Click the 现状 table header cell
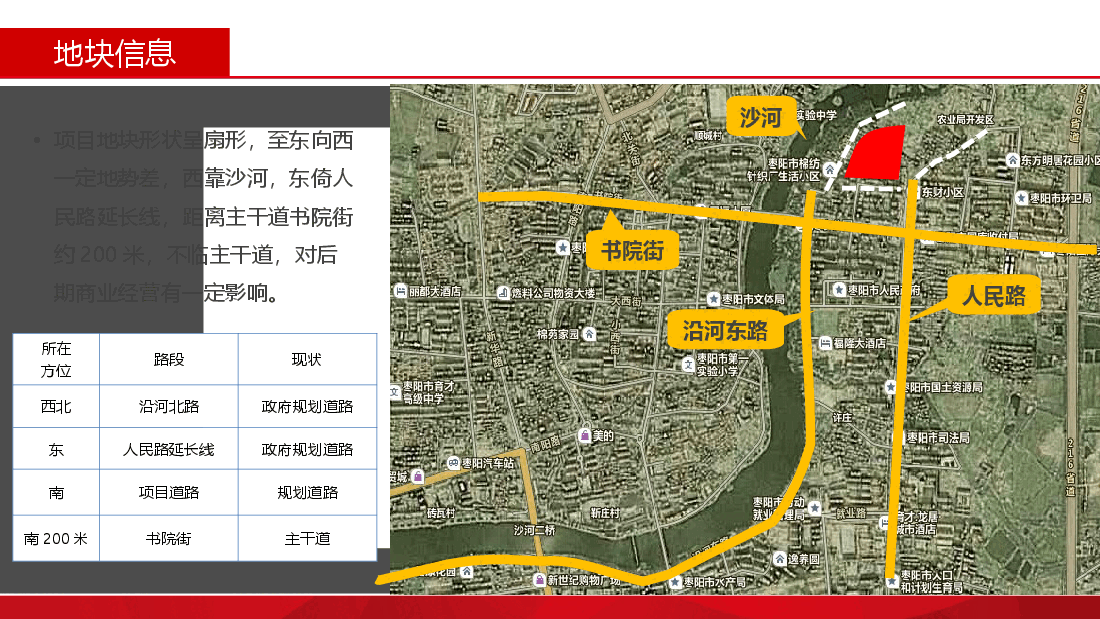The height and width of the screenshot is (619, 1100). [307, 359]
